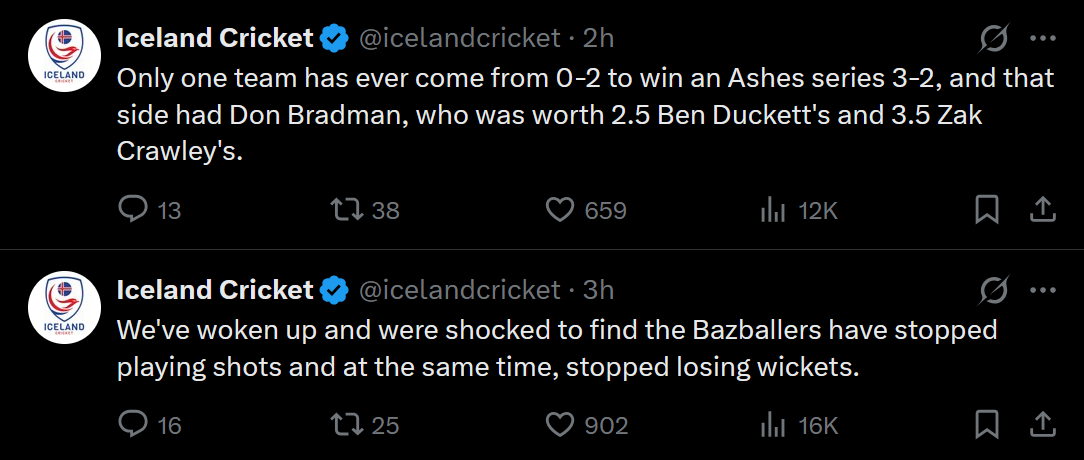Share the Bazballers tweet
This screenshot has height=460, width=1084.
coord(1041,425)
